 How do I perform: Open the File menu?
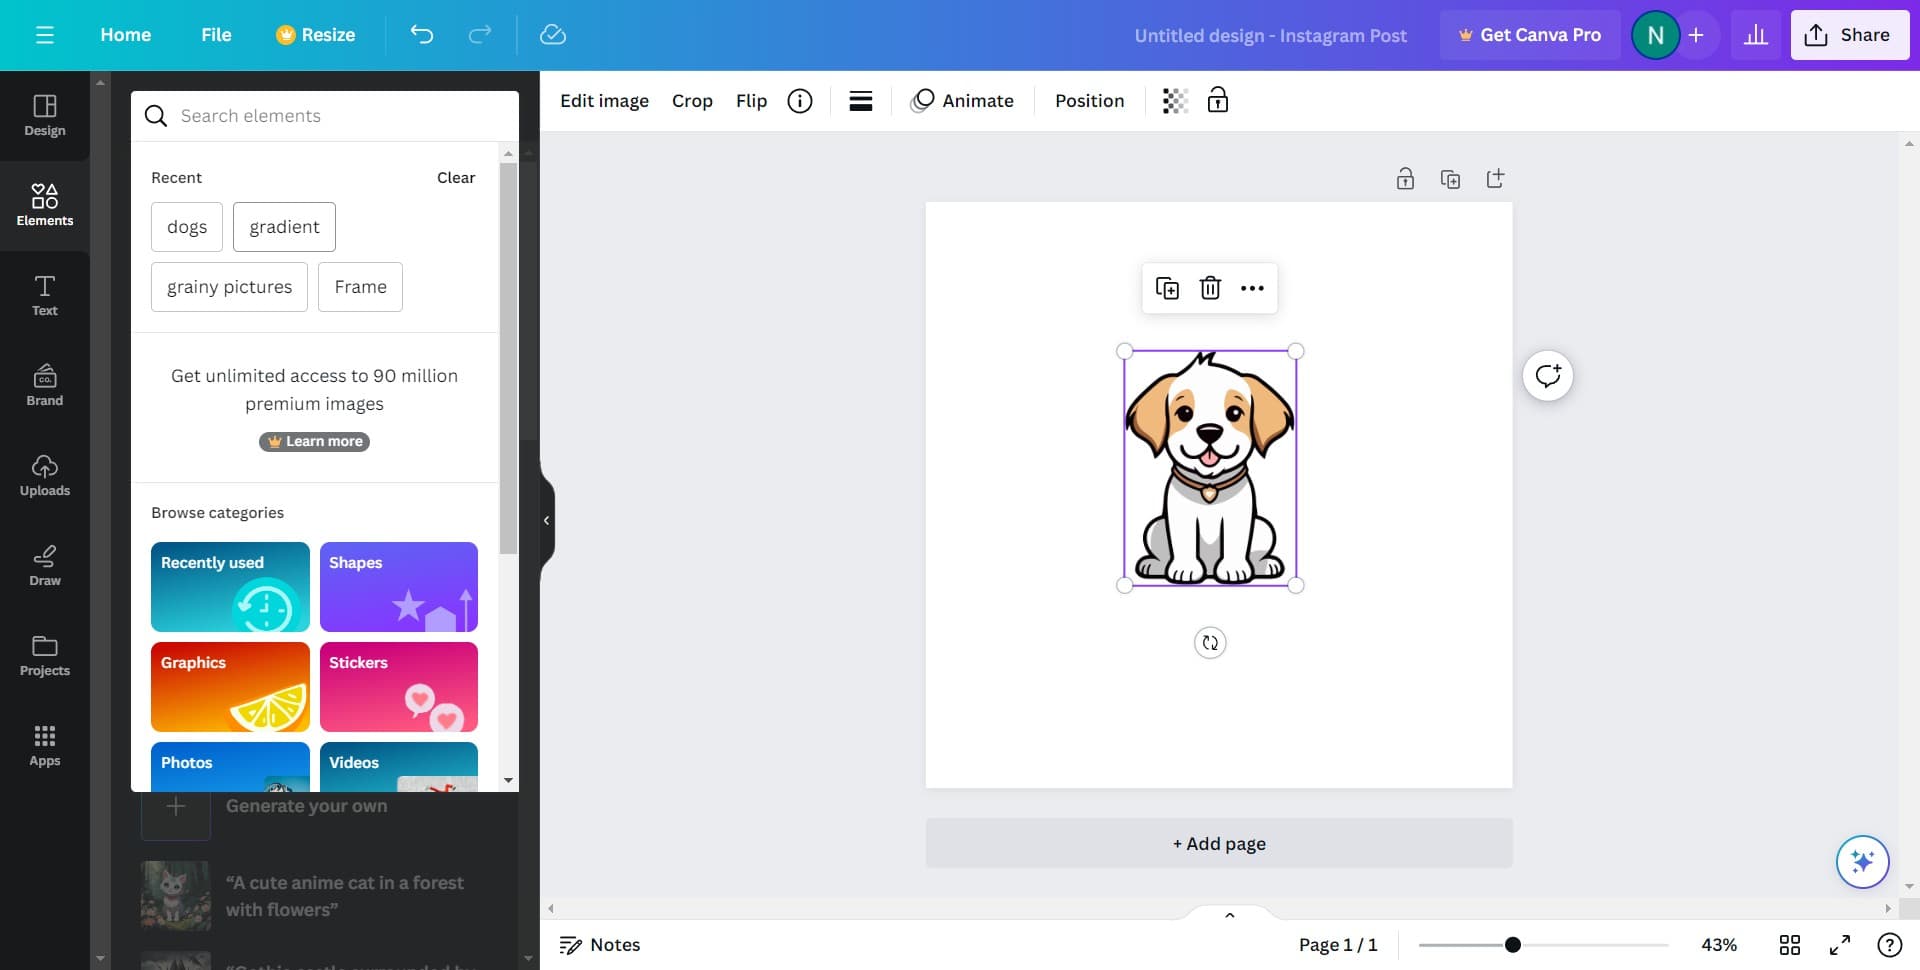click(x=216, y=34)
